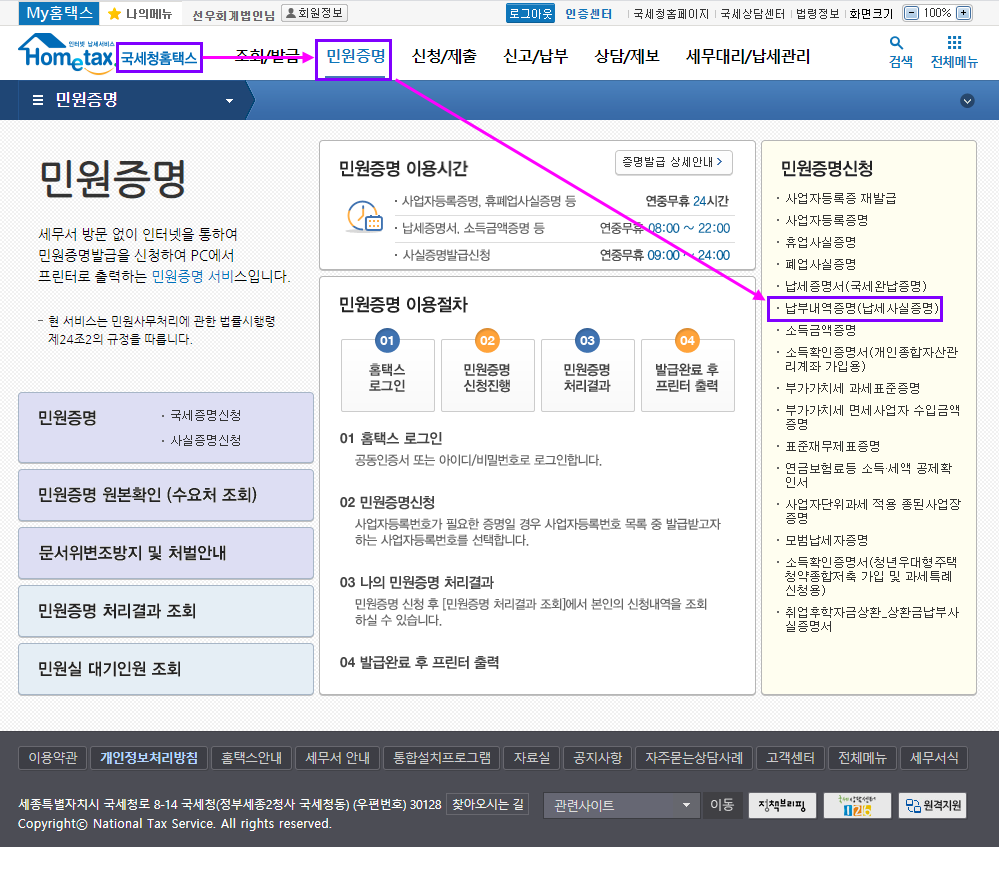Click the 로그아웃 button
Screen dimensions: 999x890
[530, 13]
